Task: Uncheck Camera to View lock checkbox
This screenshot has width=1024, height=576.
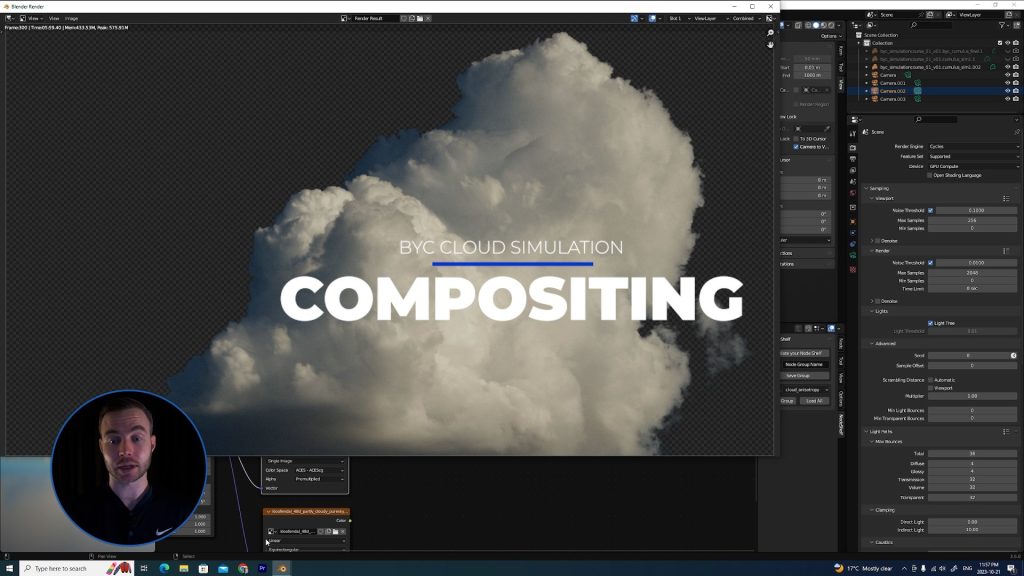Action: pyautogui.click(x=796, y=147)
